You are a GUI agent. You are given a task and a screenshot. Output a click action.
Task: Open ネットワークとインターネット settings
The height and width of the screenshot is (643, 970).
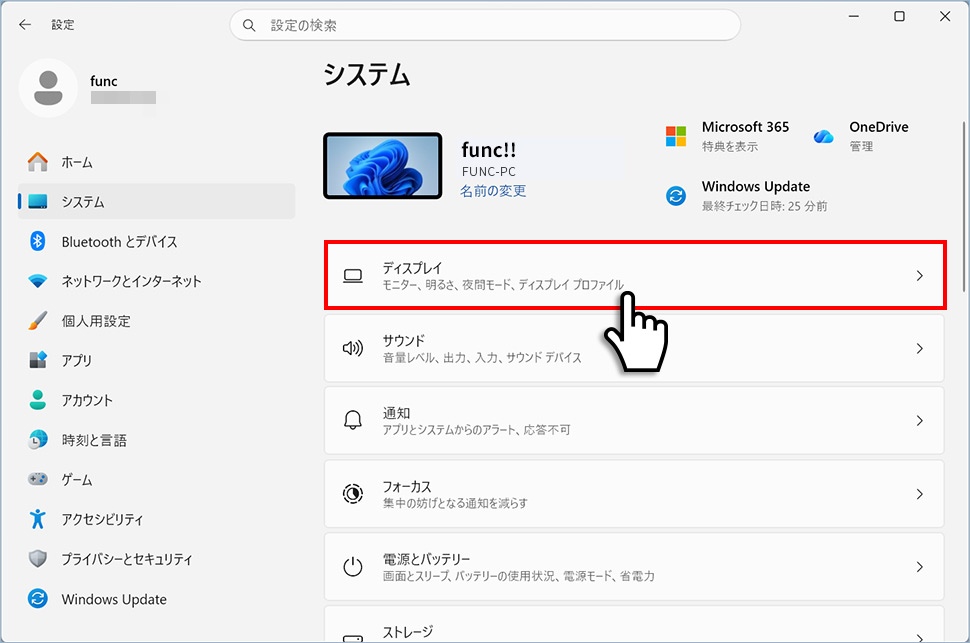click(x=157, y=281)
